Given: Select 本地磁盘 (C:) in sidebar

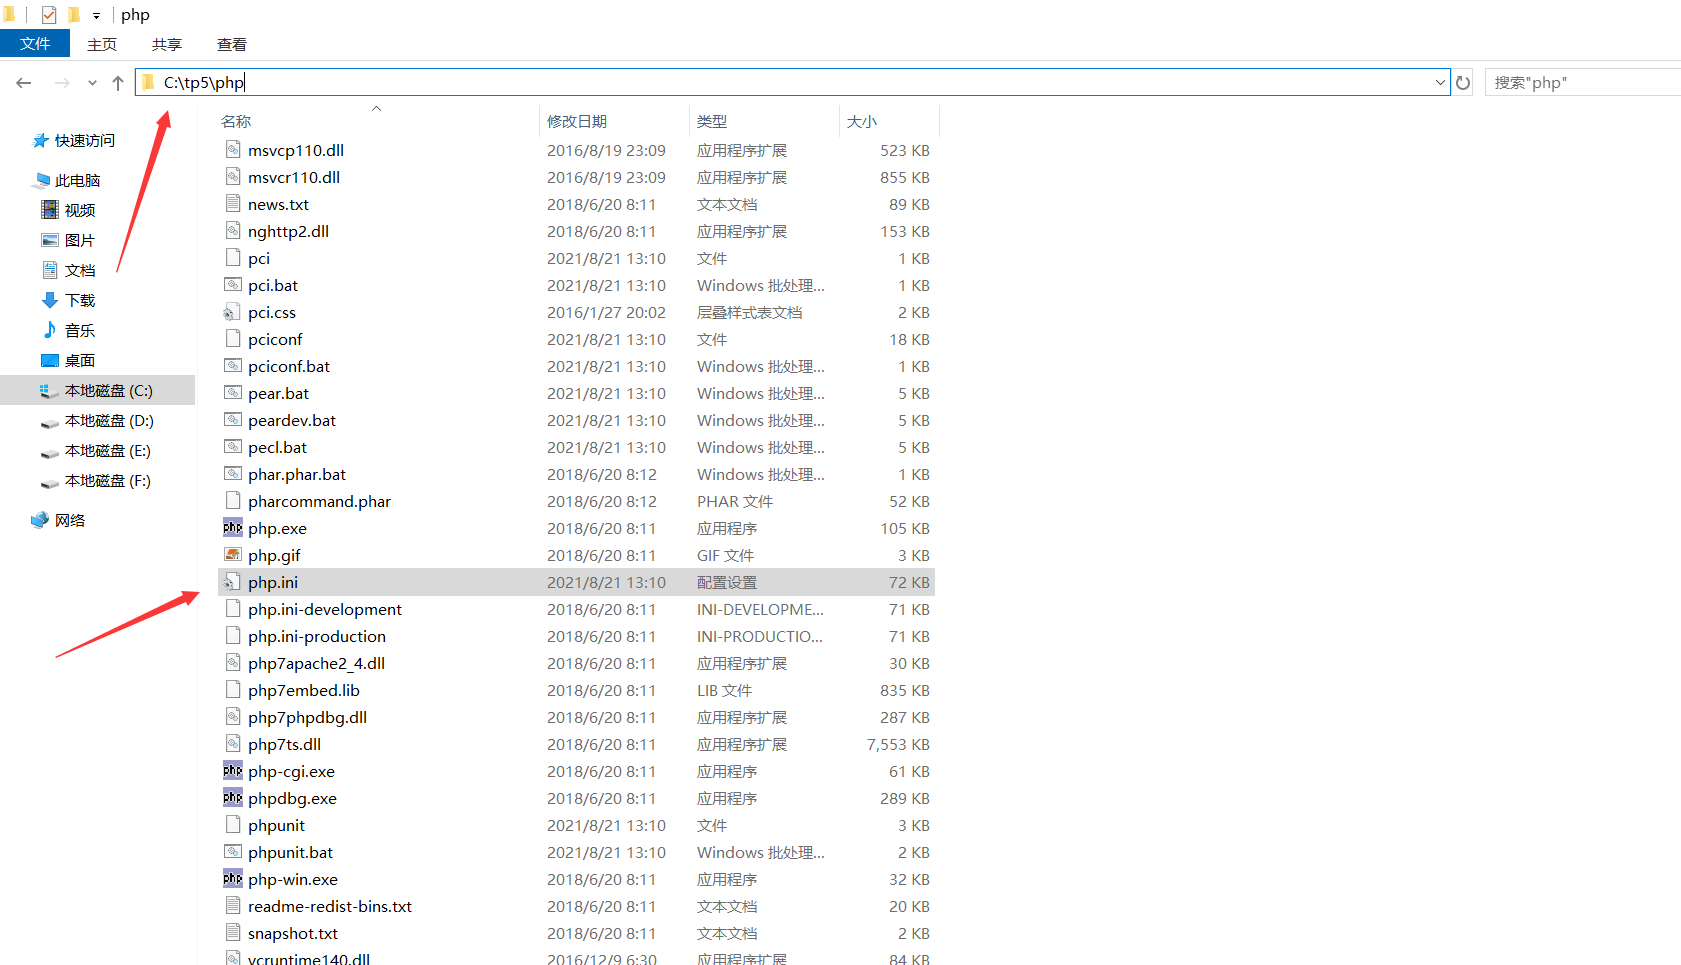Looking at the screenshot, I should click(x=97, y=390).
